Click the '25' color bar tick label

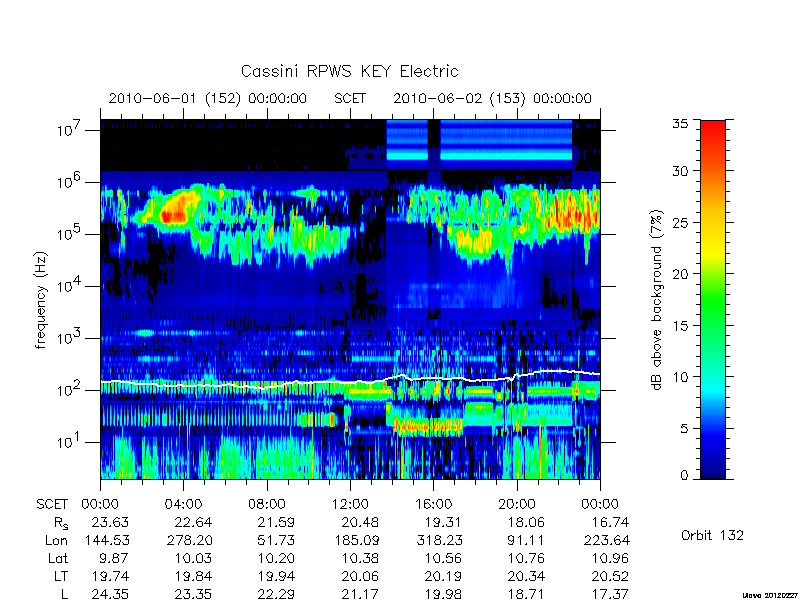681,222
